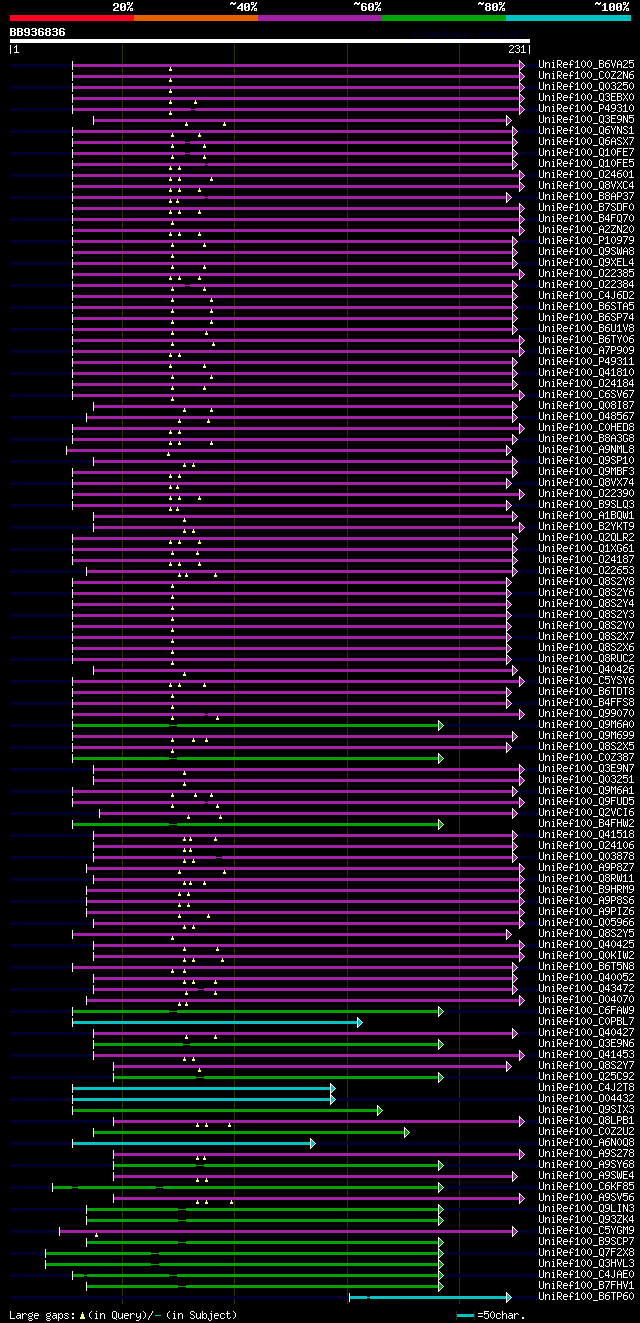Select hit UniRef100_Q9XEL4
Image resolution: width=640 pixels, height=1323 pixels.
point(586,262)
